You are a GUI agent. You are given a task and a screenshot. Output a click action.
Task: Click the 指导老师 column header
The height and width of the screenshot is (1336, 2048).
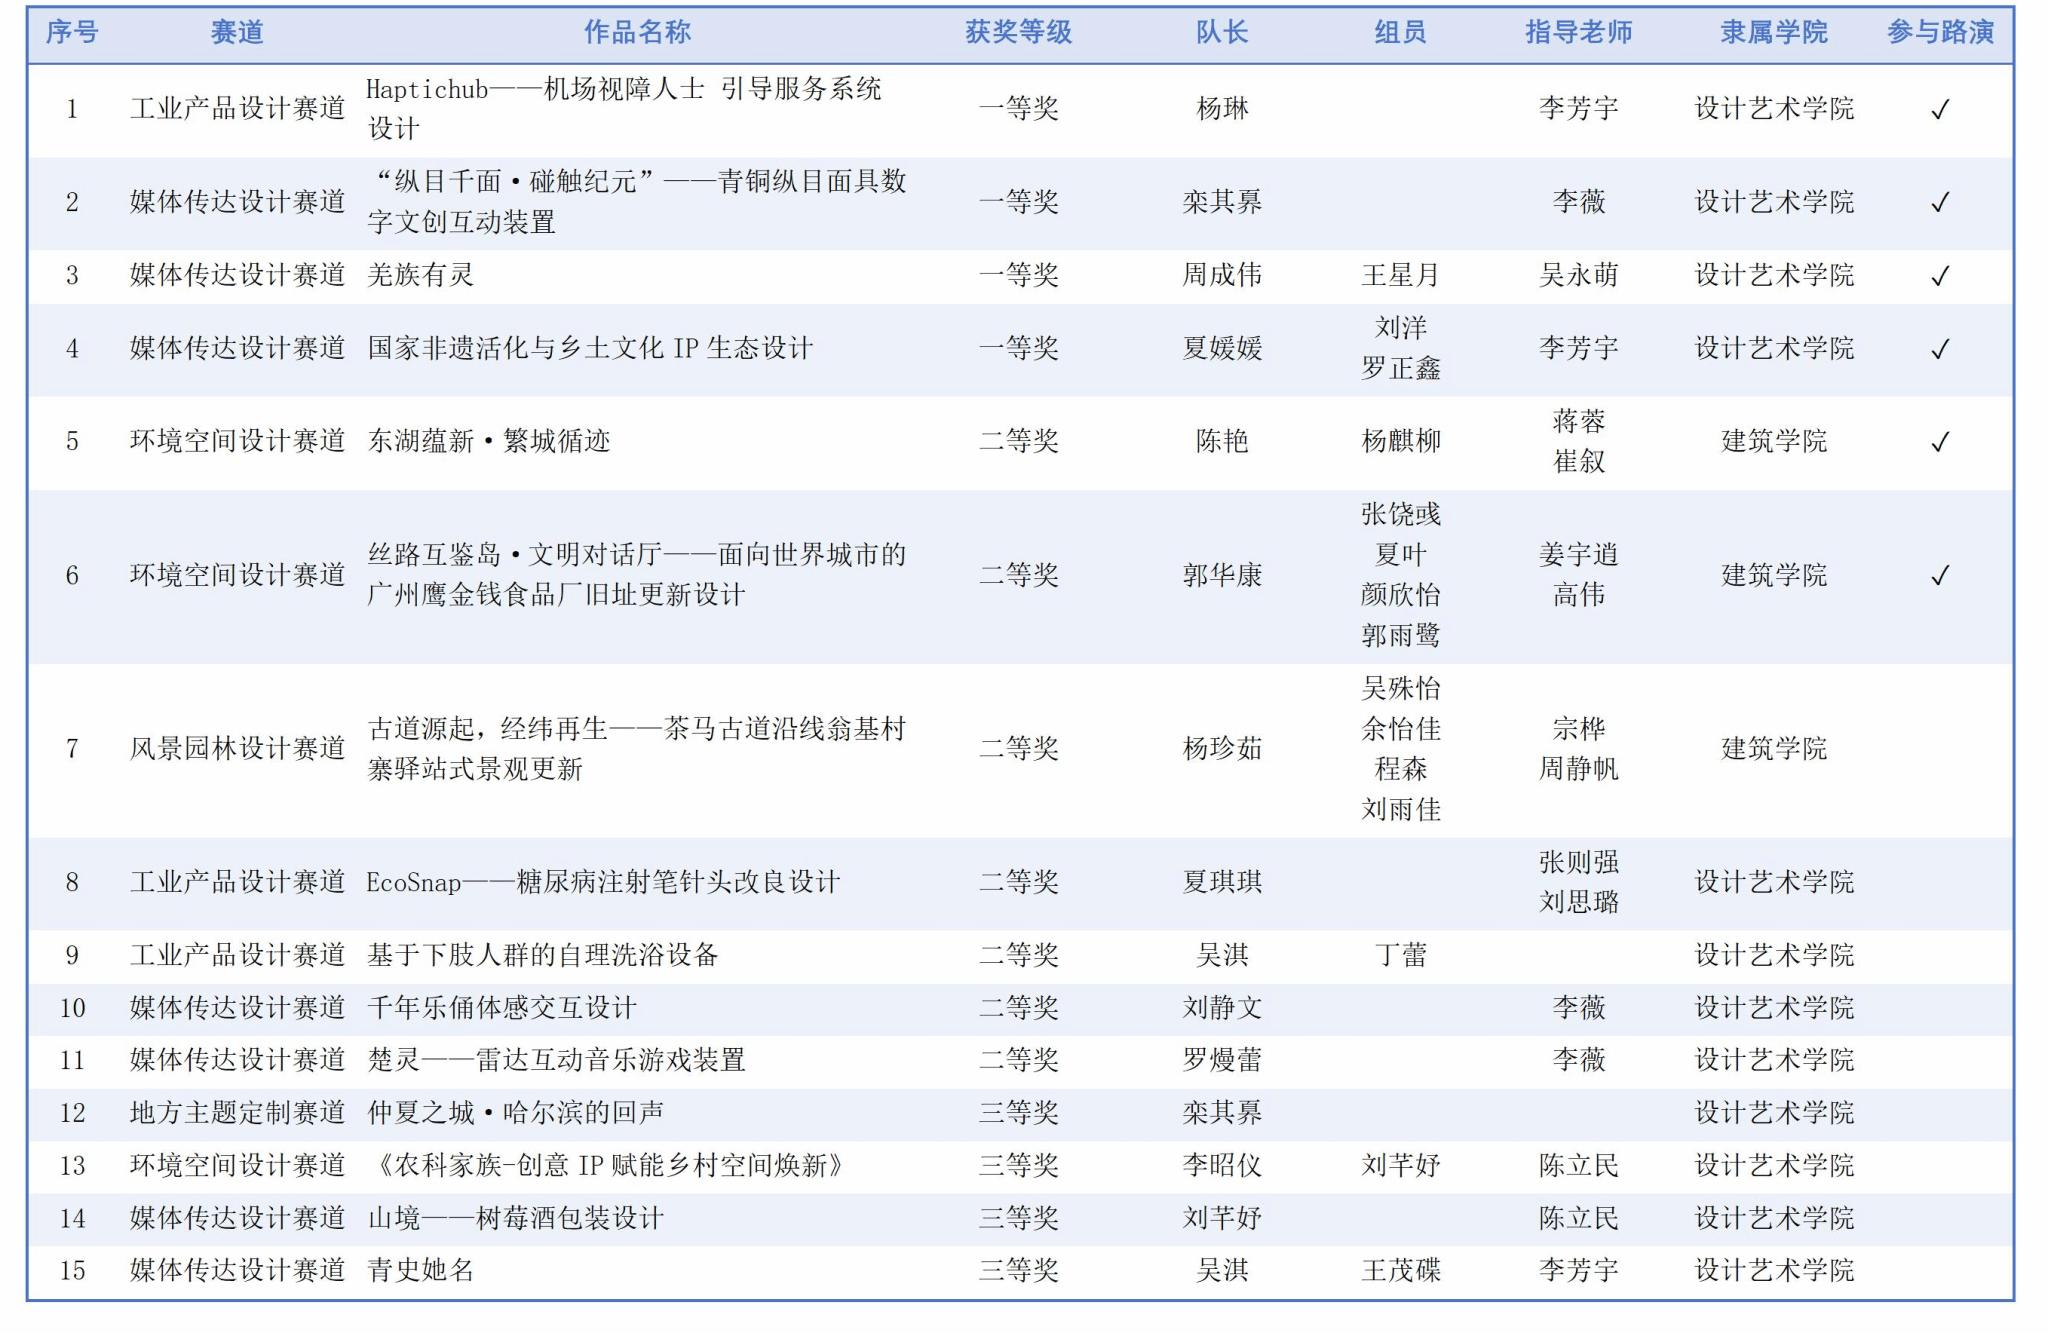(x=1578, y=33)
